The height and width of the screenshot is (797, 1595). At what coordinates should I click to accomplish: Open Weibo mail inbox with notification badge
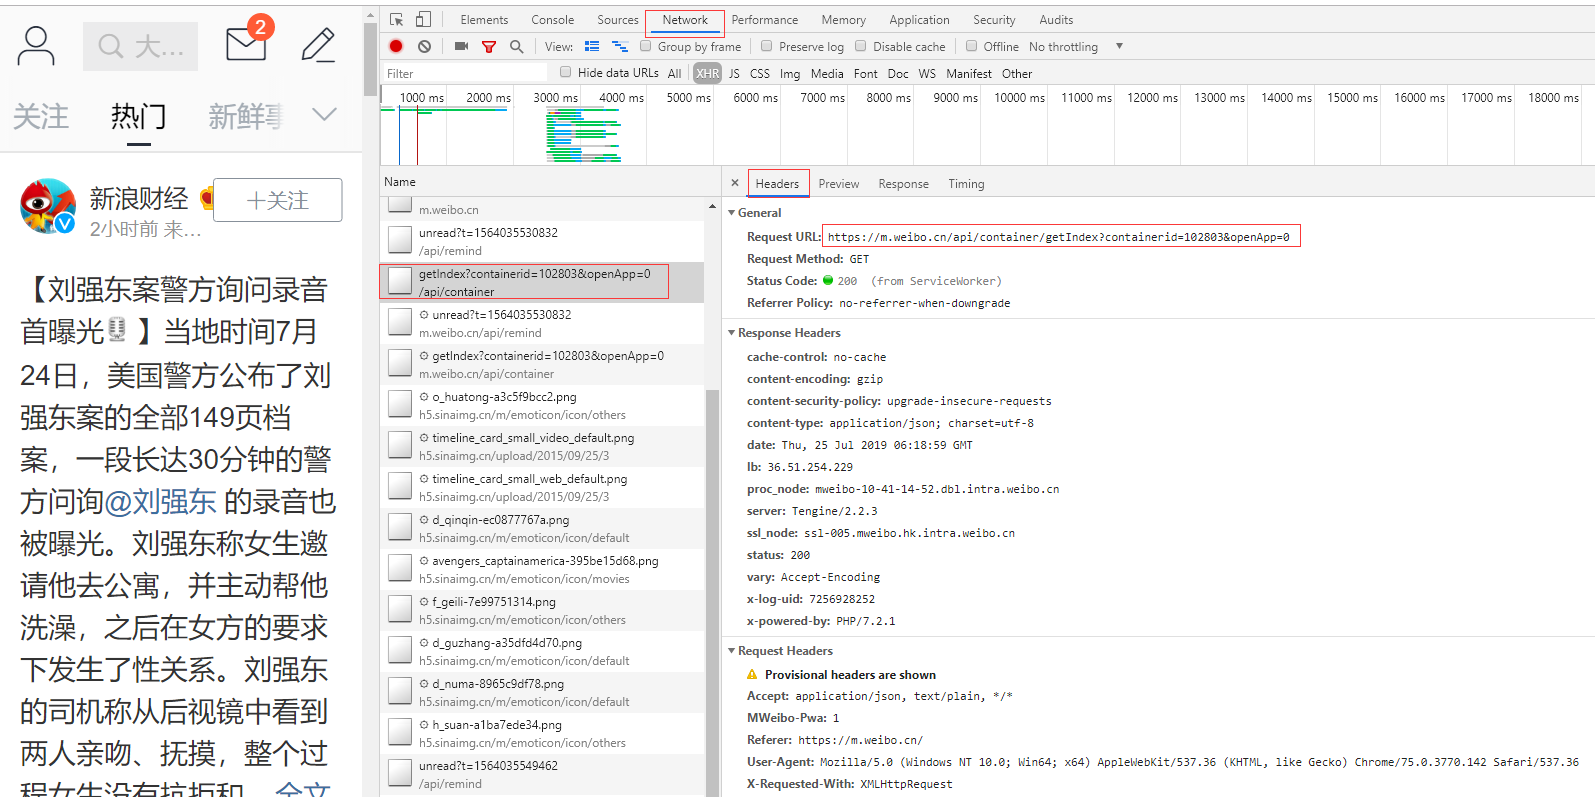(x=246, y=44)
